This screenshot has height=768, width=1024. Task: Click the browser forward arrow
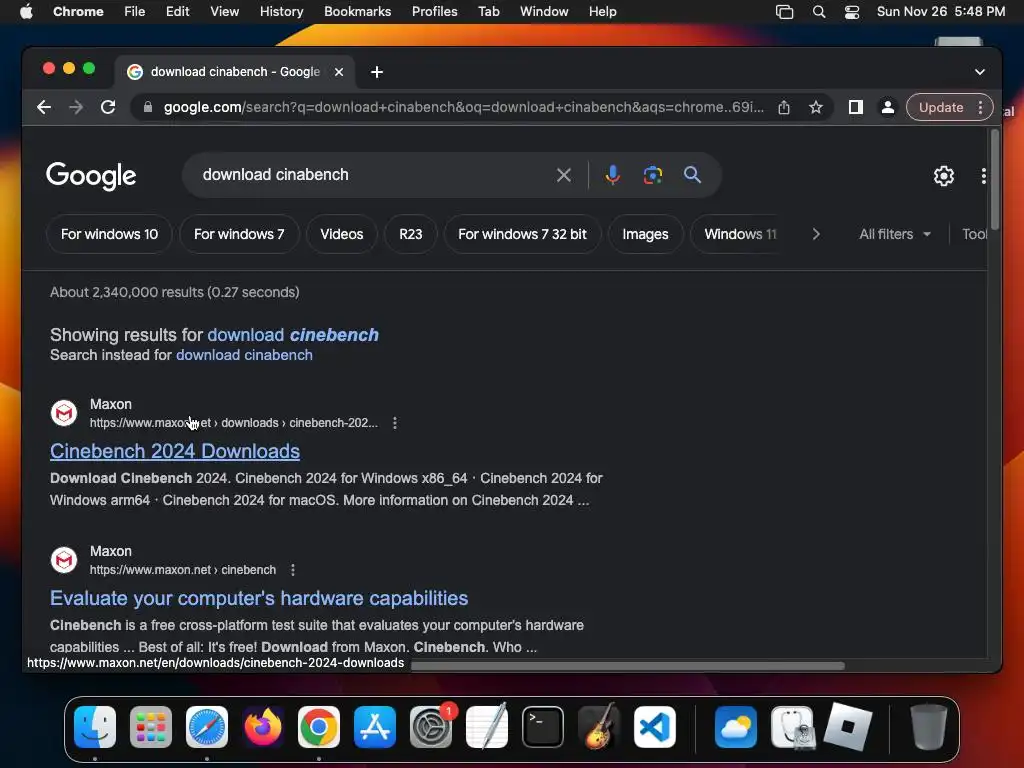(76, 107)
